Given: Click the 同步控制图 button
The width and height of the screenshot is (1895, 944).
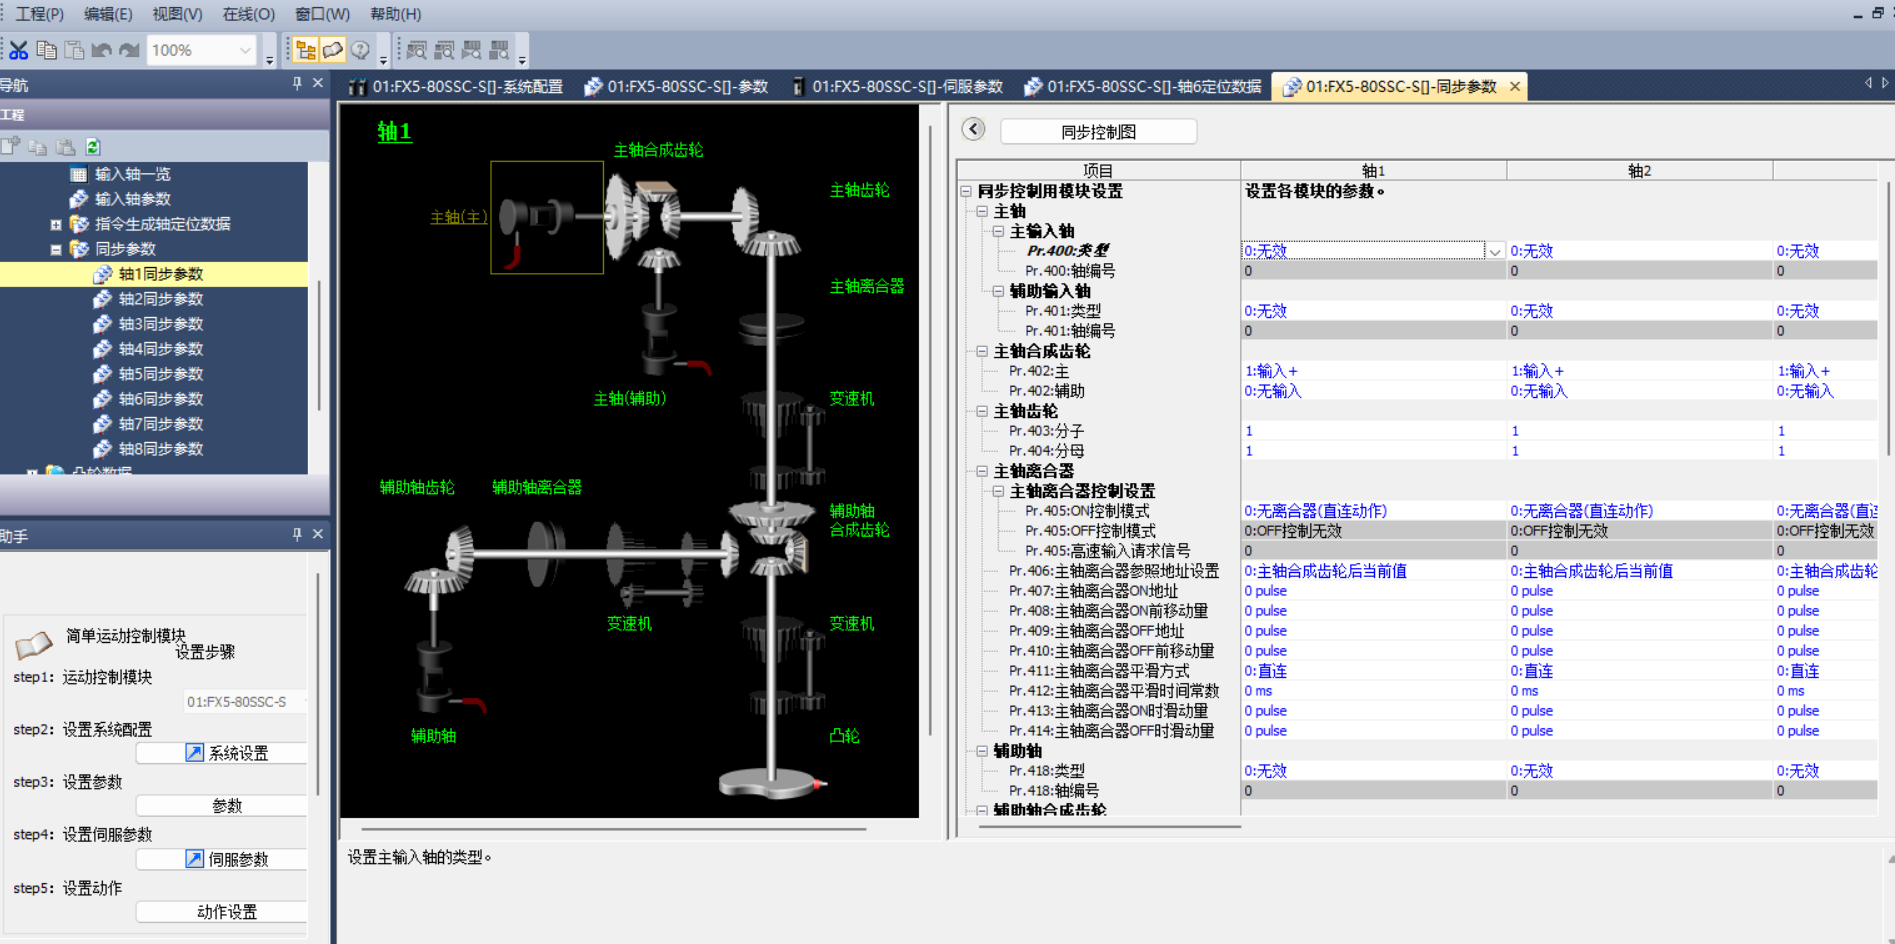Looking at the screenshot, I should pos(1098,131).
